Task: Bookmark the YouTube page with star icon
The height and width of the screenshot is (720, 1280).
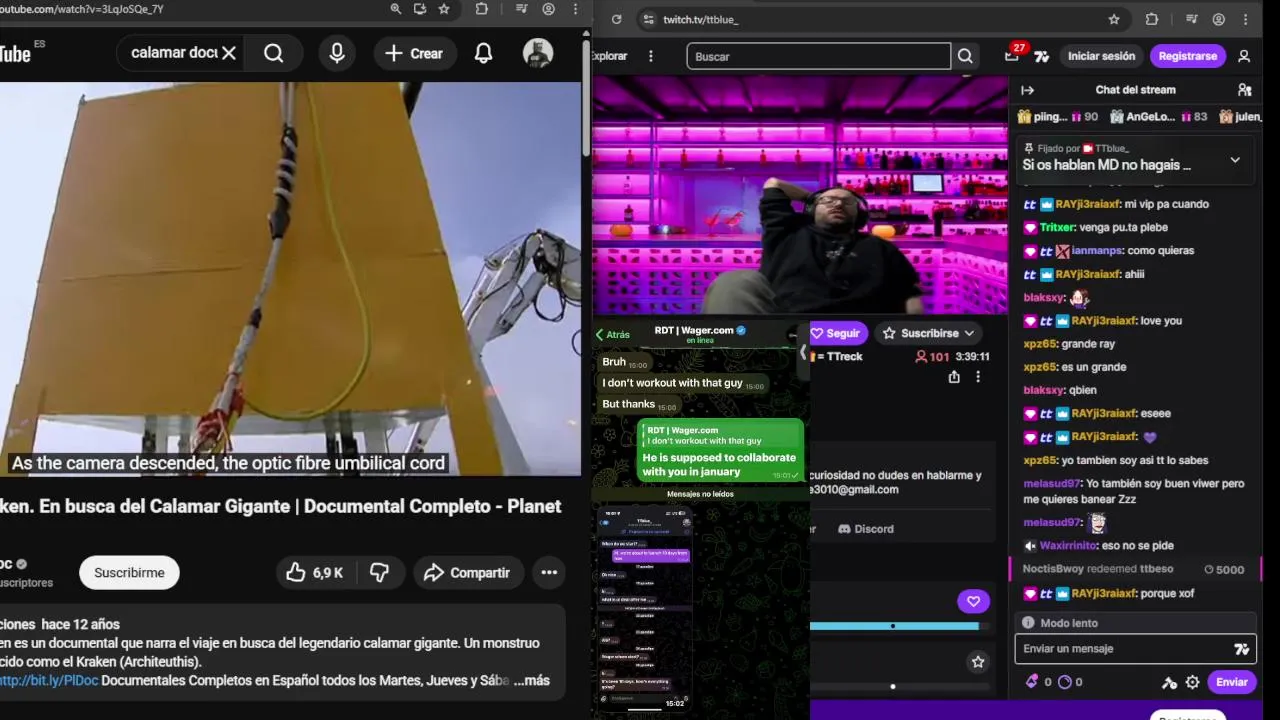Action: click(x=444, y=9)
